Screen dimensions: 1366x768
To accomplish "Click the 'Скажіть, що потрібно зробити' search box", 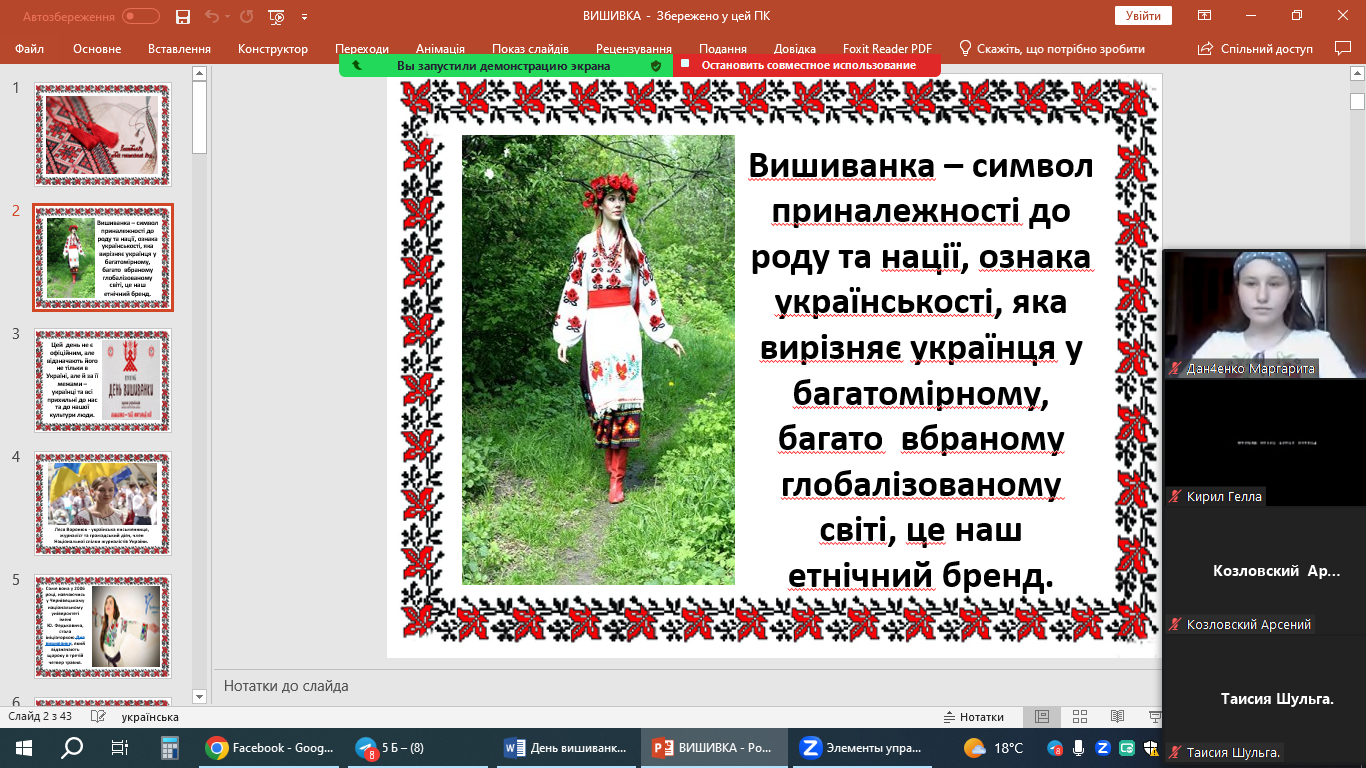I will click(1052, 49).
